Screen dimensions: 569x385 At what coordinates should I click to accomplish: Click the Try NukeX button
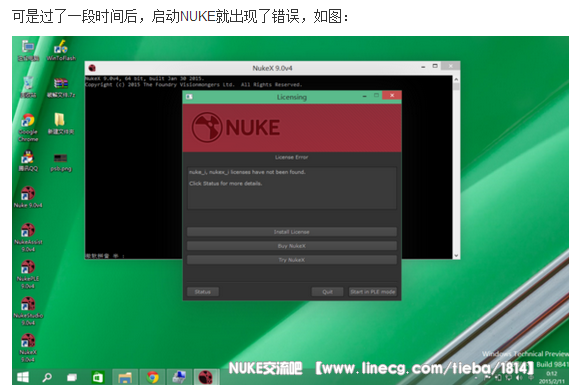[x=292, y=260]
